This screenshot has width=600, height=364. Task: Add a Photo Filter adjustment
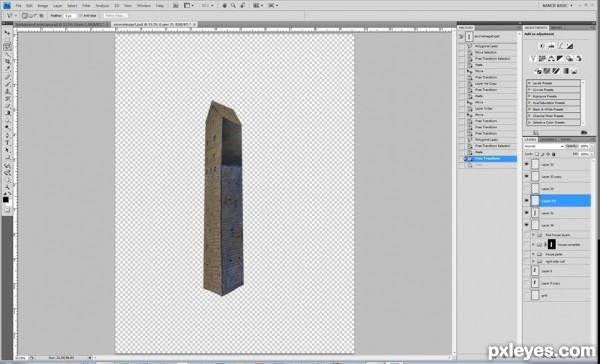click(570, 59)
